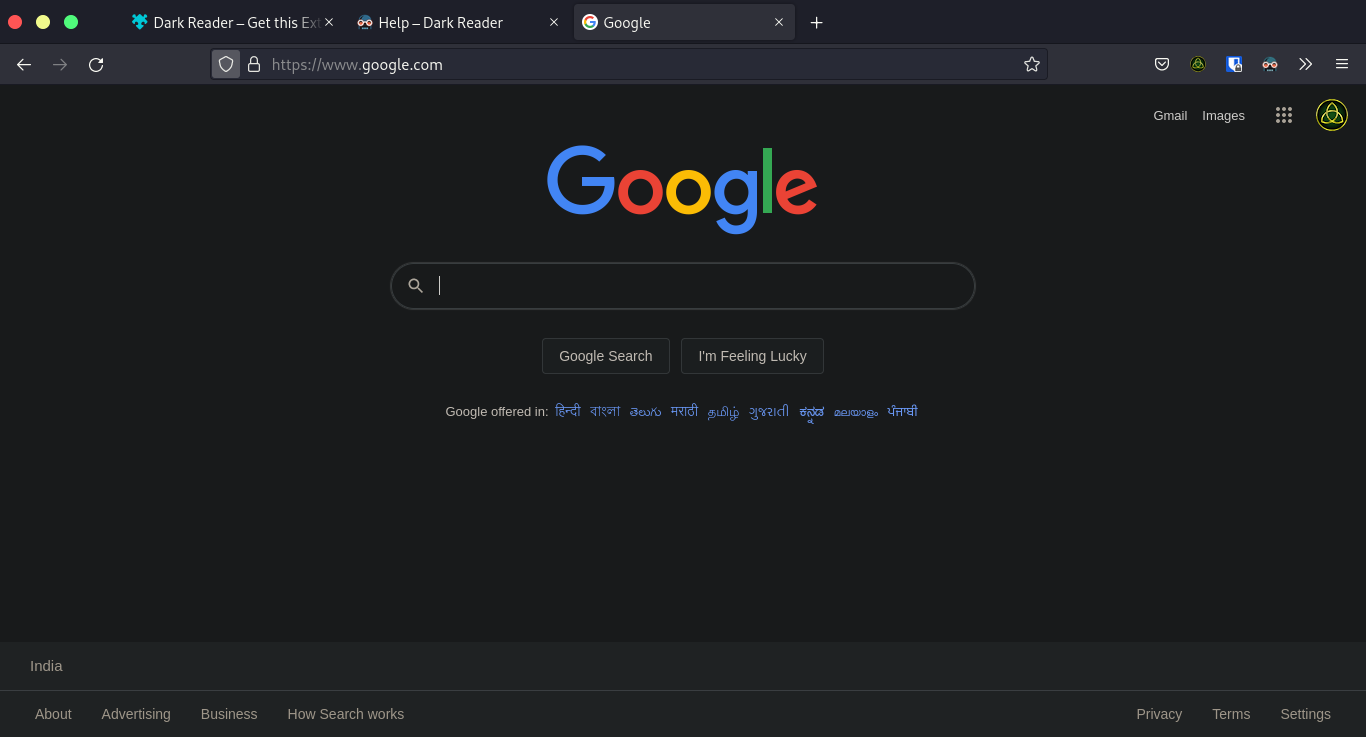This screenshot has width=1366, height=737.
Task: Click the Bitwarden password manager icon
Action: (1234, 64)
